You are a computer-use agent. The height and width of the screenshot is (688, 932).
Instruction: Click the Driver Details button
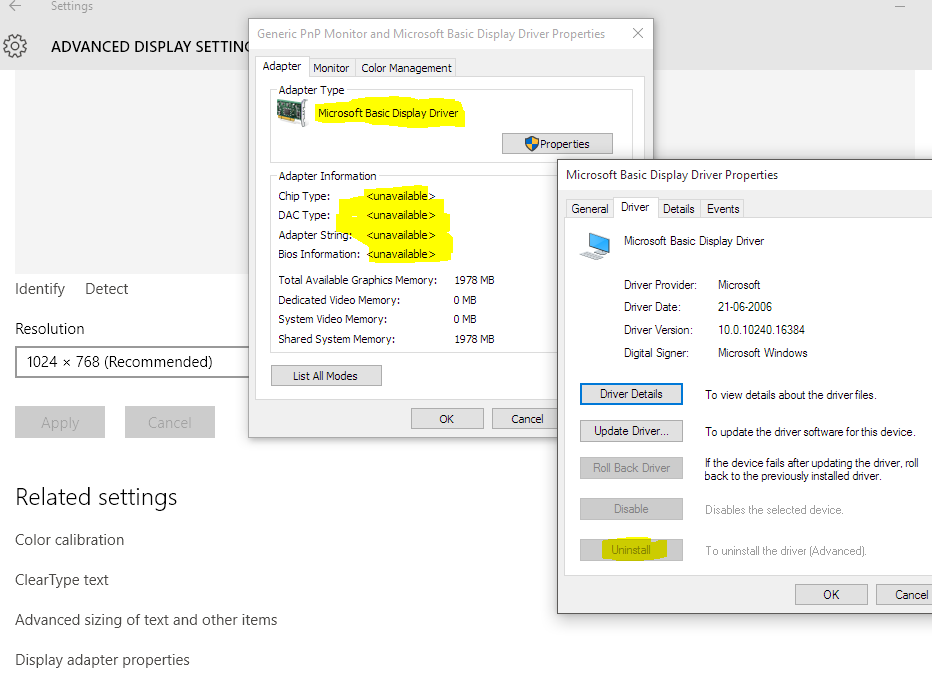click(x=631, y=394)
